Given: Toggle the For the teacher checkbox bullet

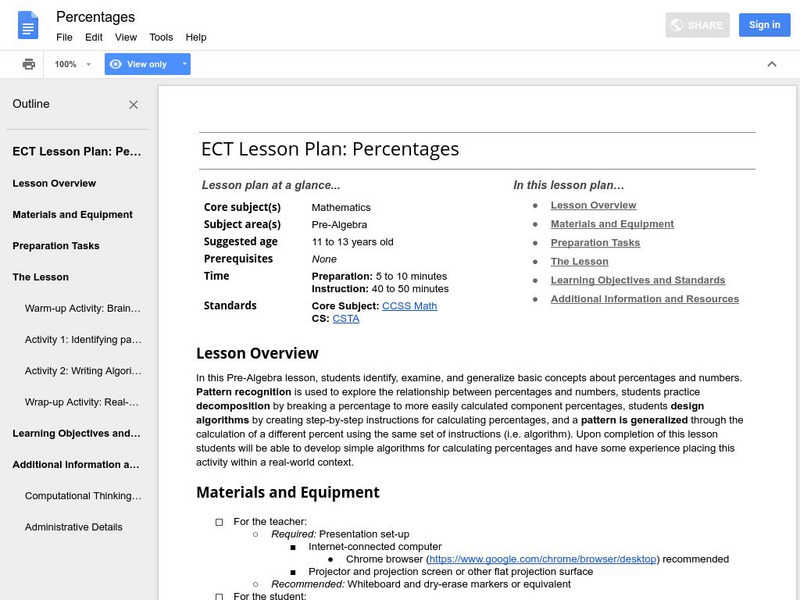Looking at the screenshot, I should click(x=219, y=522).
